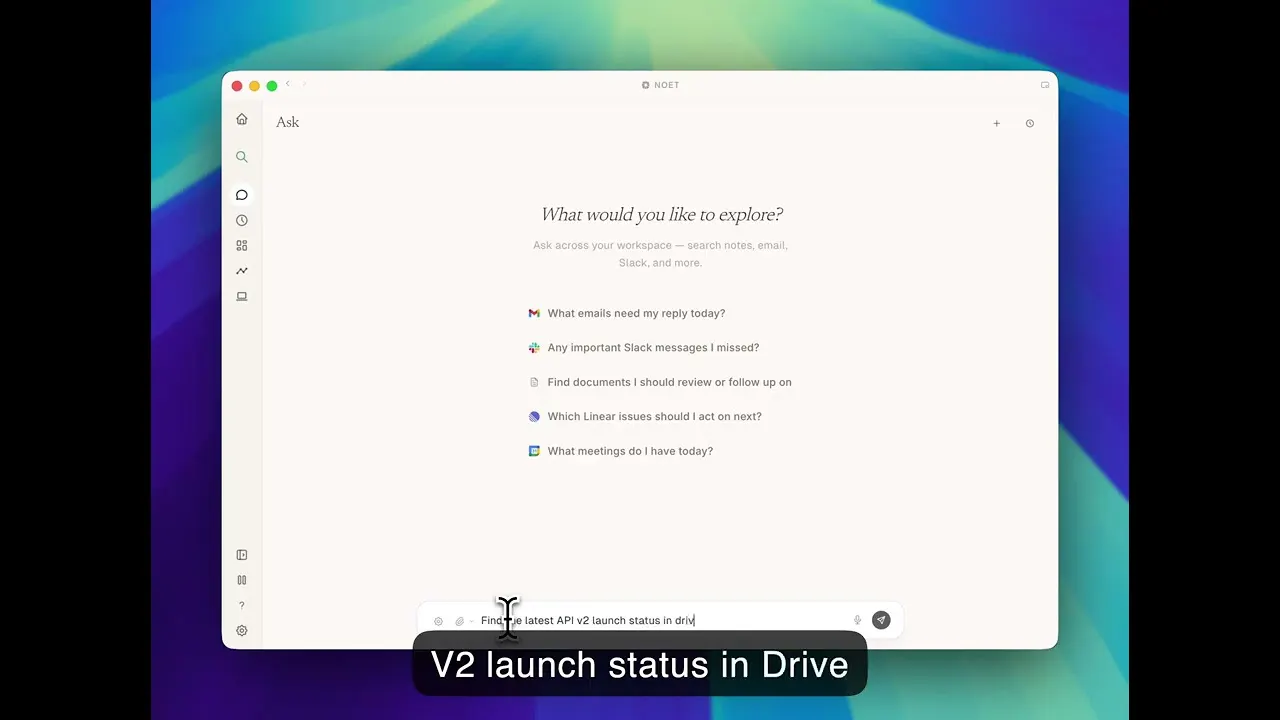Send the message with the arrow button

coord(881,620)
